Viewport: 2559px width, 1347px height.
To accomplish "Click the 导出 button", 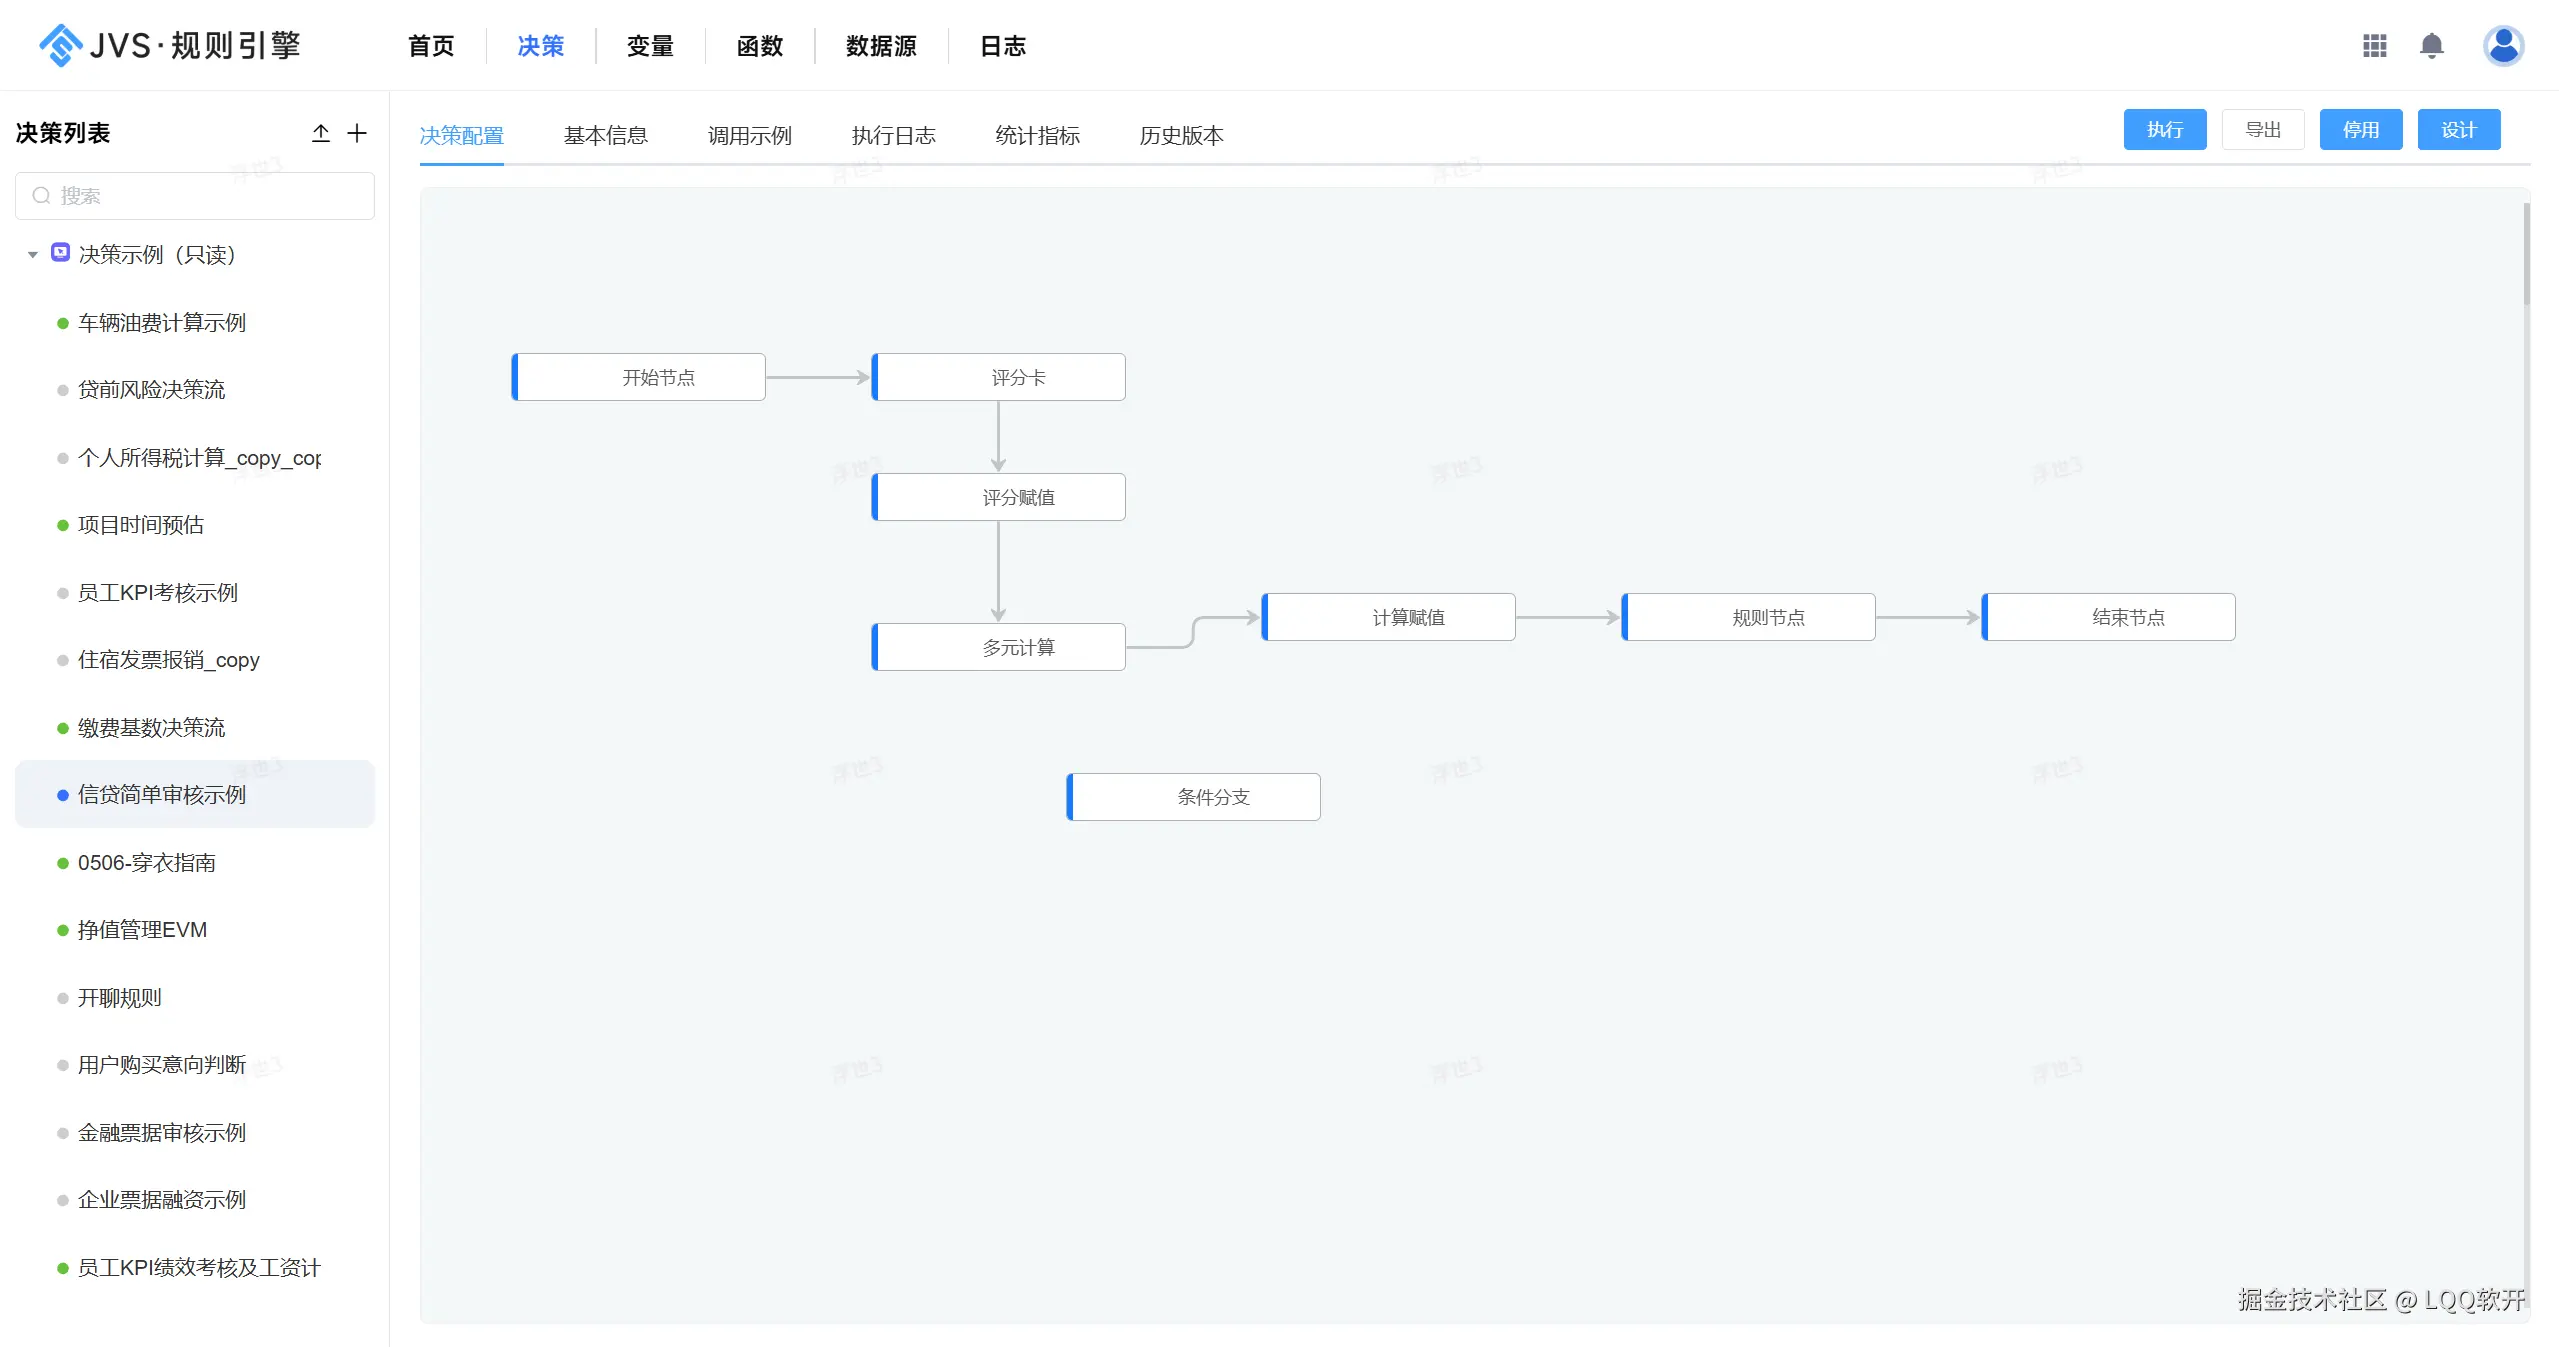I will [2262, 130].
